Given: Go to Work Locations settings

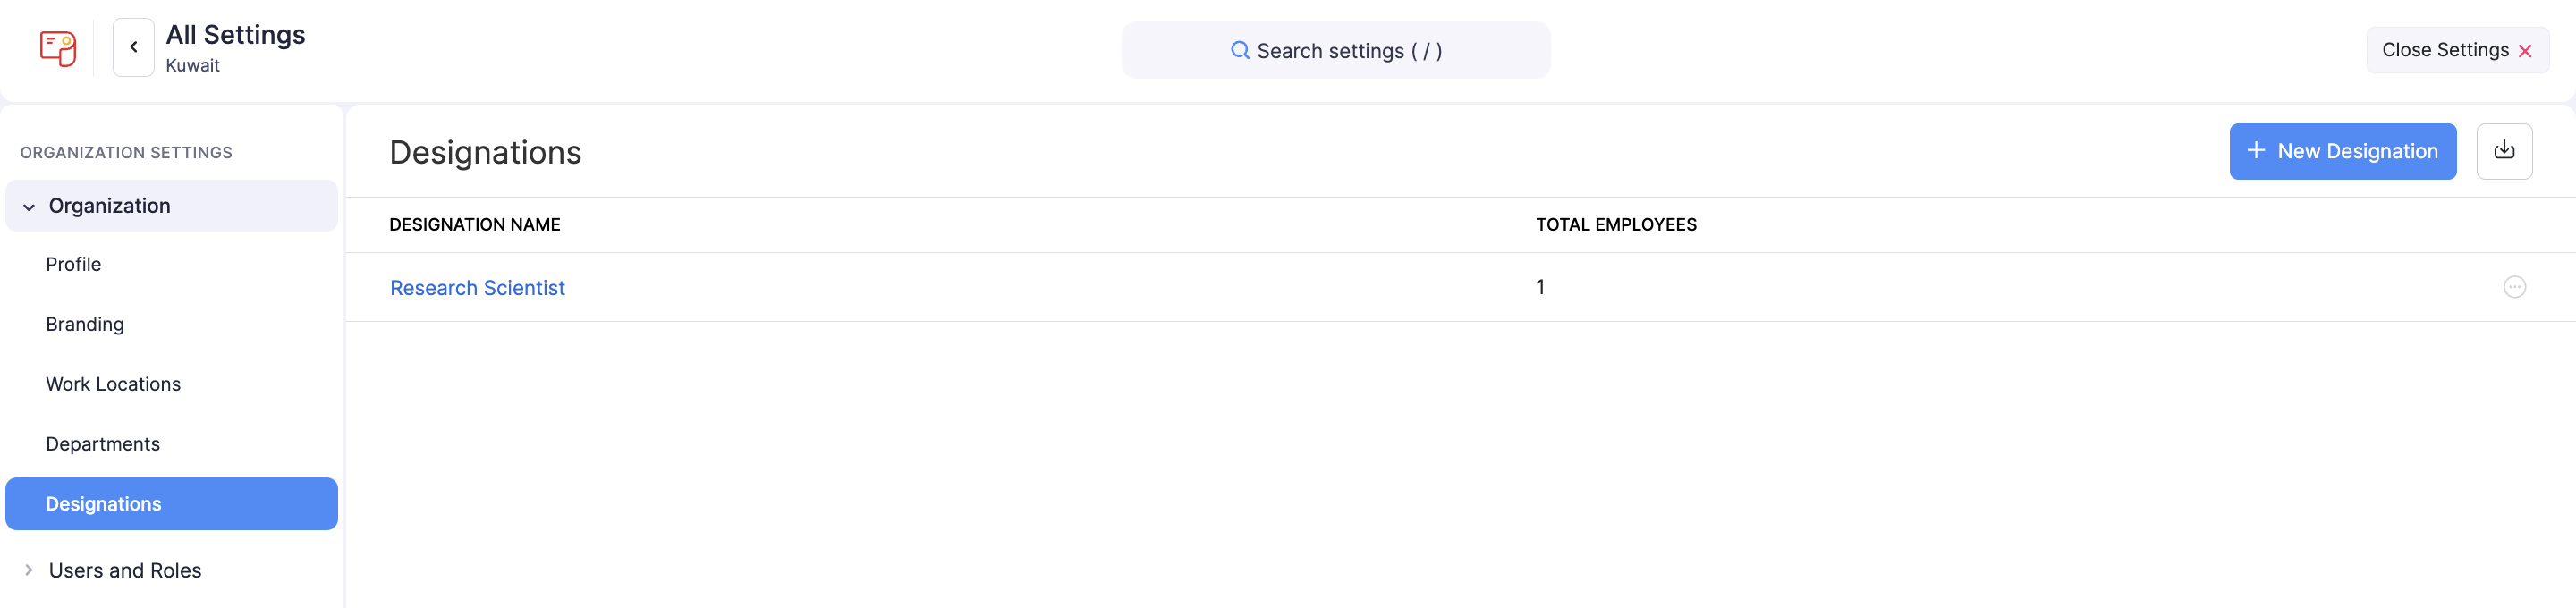Looking at the screenshot, I should 113,384.
